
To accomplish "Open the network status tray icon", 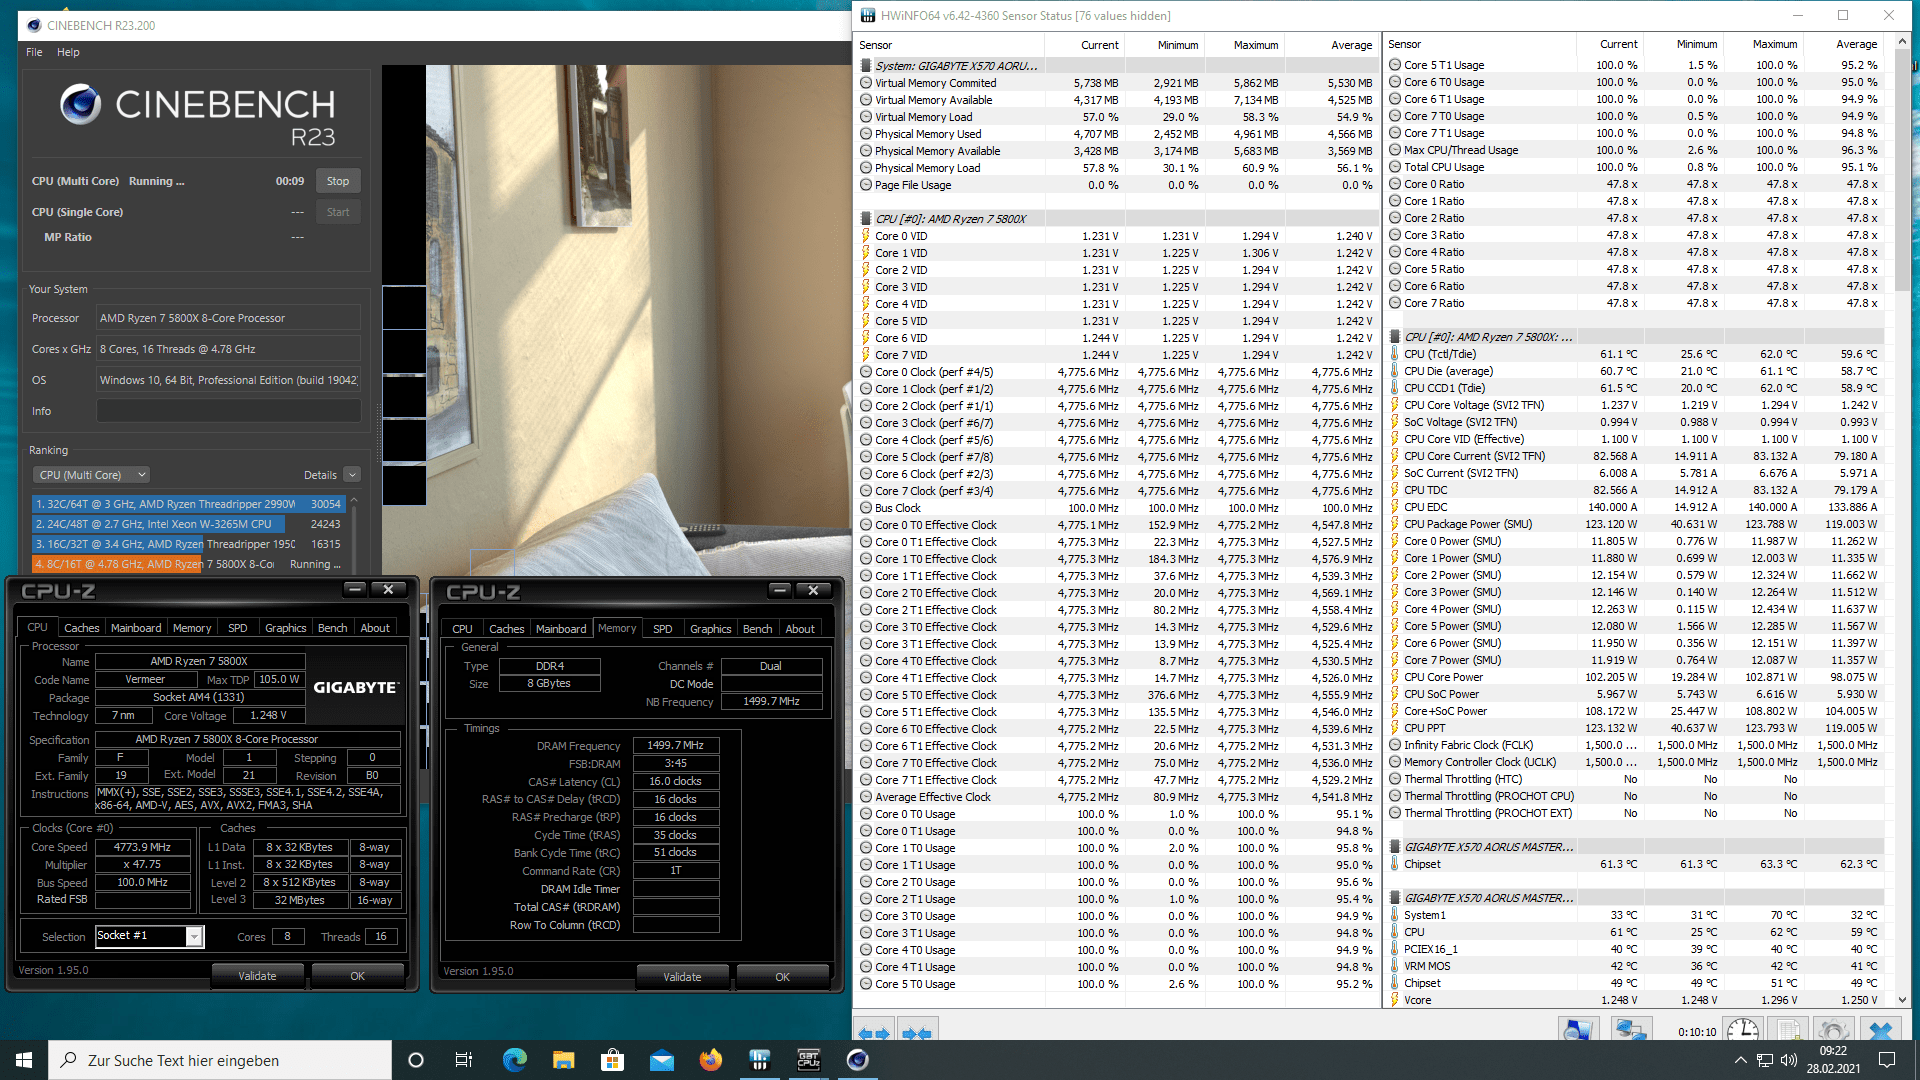I will point(1765,1060).
